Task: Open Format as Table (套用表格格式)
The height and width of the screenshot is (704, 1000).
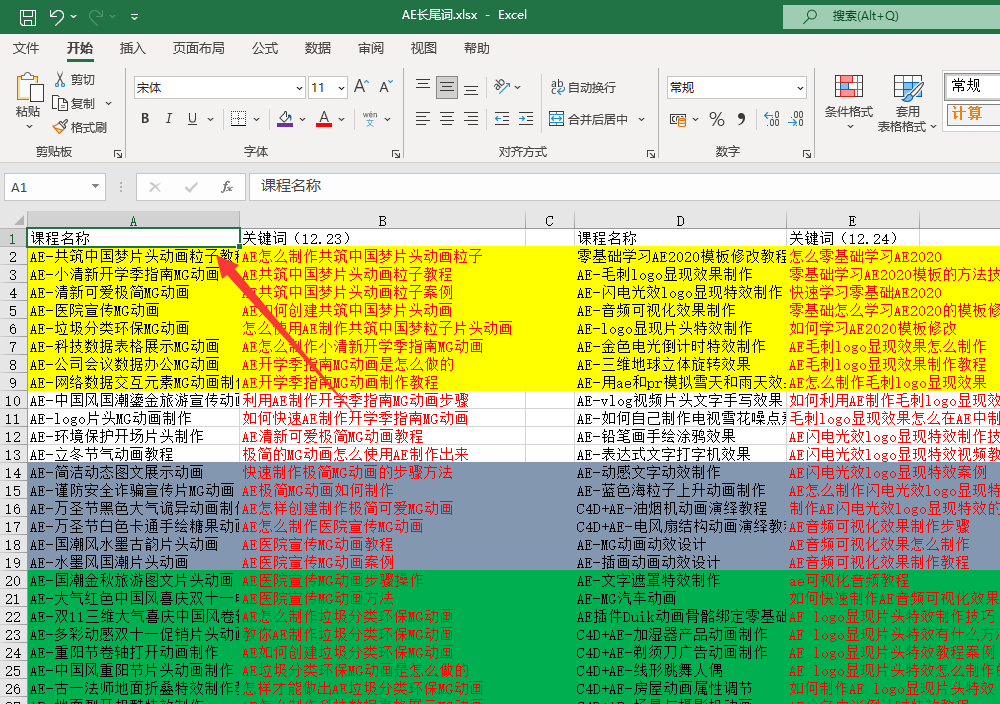Action: pos(907,103)
